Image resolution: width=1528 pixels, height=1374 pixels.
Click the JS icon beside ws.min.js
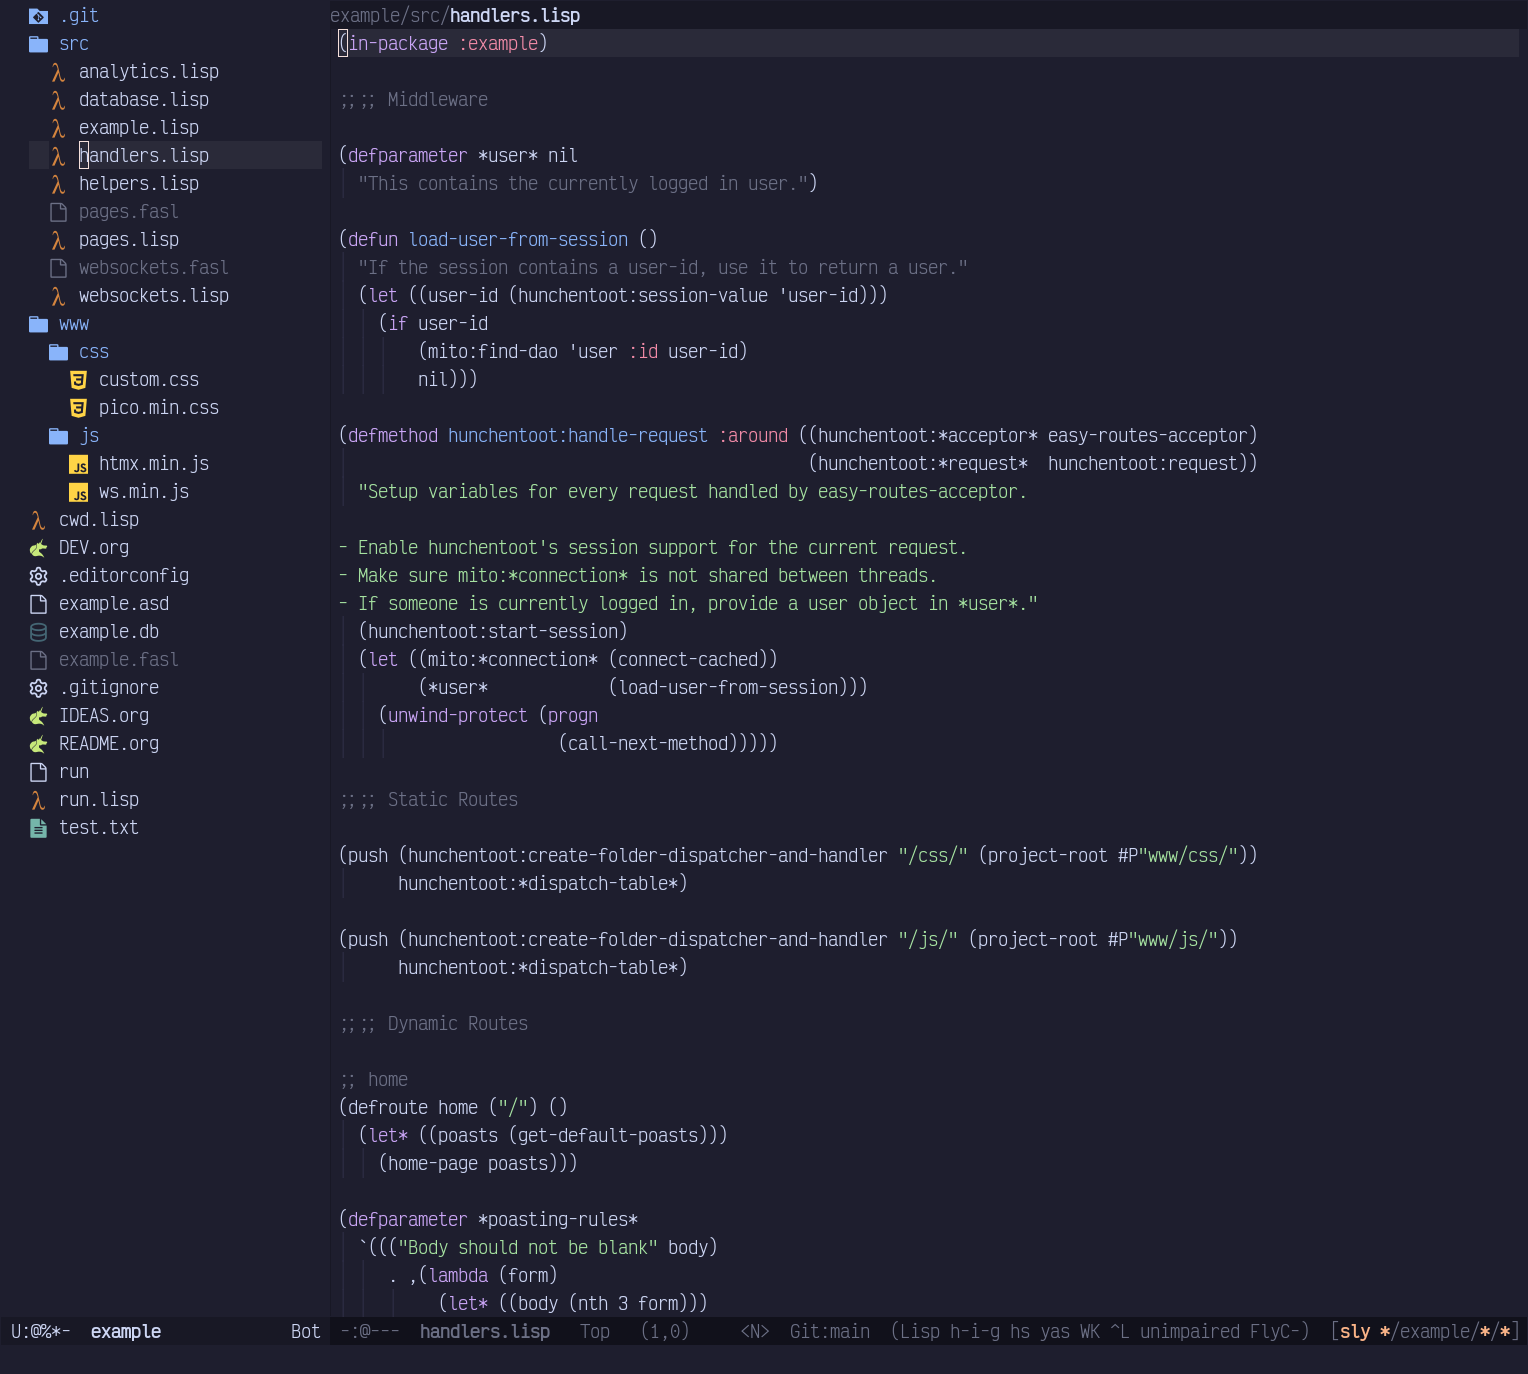point(78,492)
